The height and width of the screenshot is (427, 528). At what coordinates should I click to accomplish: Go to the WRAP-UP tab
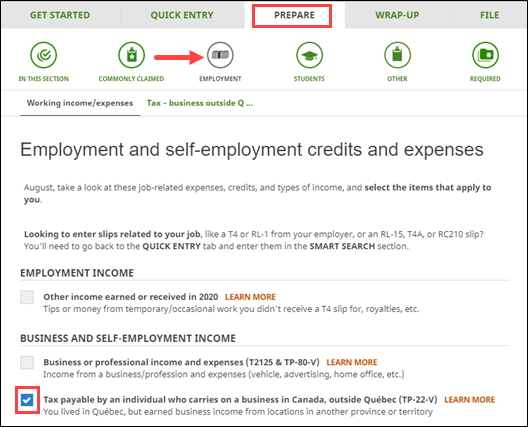pos(397,15)
